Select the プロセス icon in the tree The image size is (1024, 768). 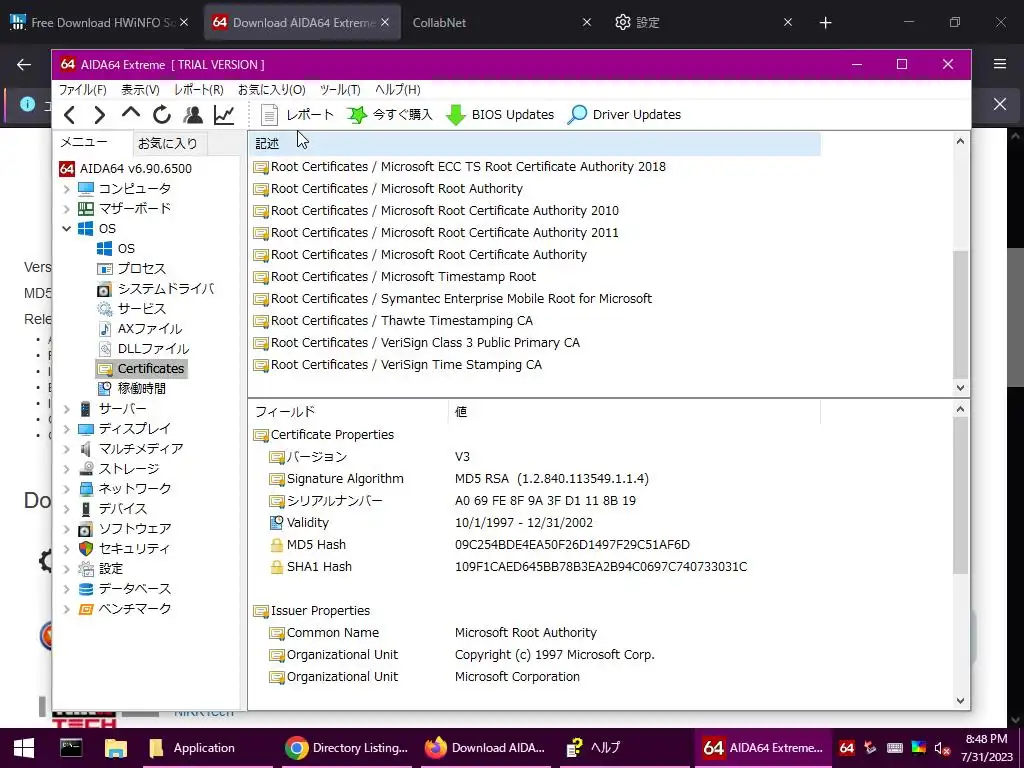coord(104,268)
